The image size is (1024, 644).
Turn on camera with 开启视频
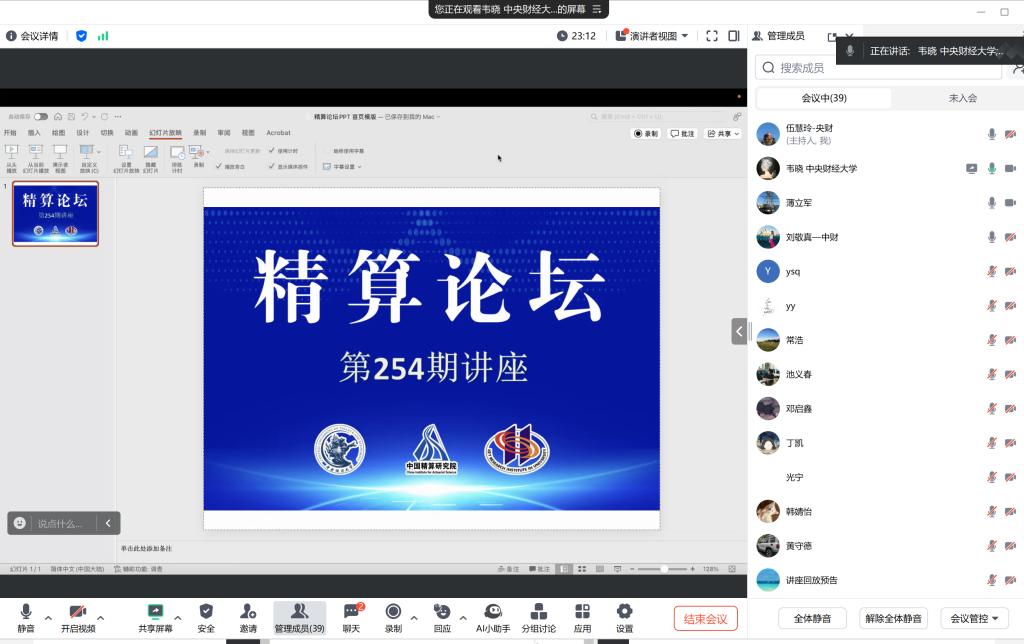tap(78, 612)
